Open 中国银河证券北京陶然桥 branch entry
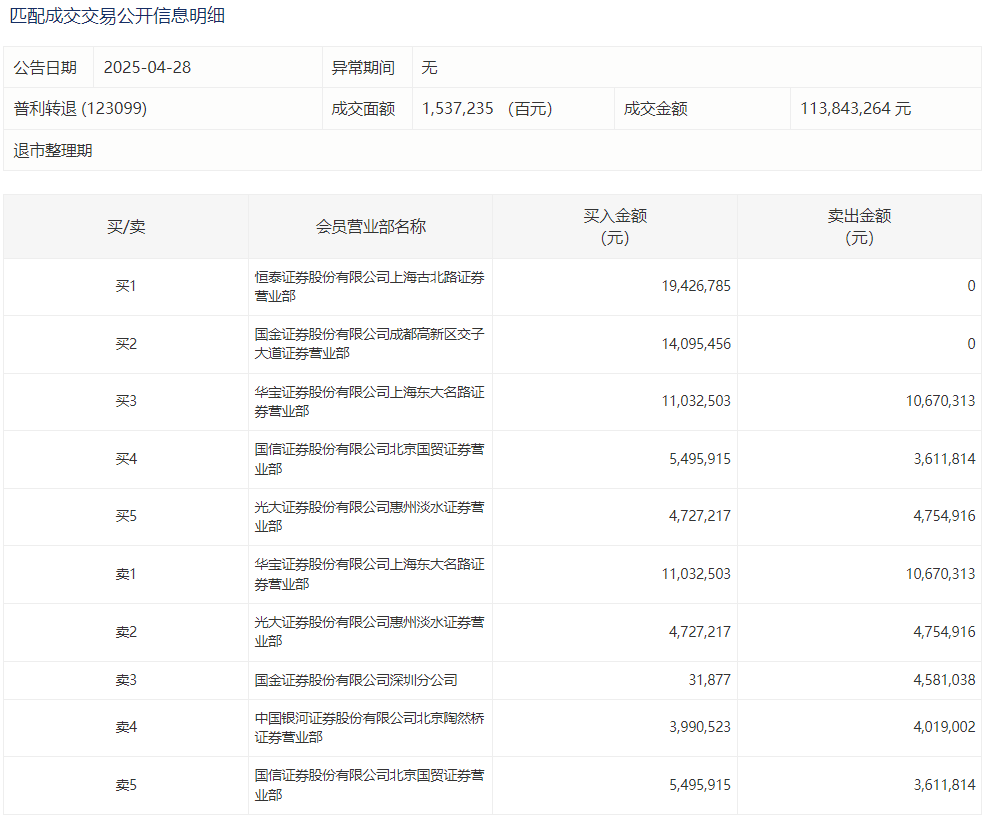985x819 pixels. [x=369, y=728]
